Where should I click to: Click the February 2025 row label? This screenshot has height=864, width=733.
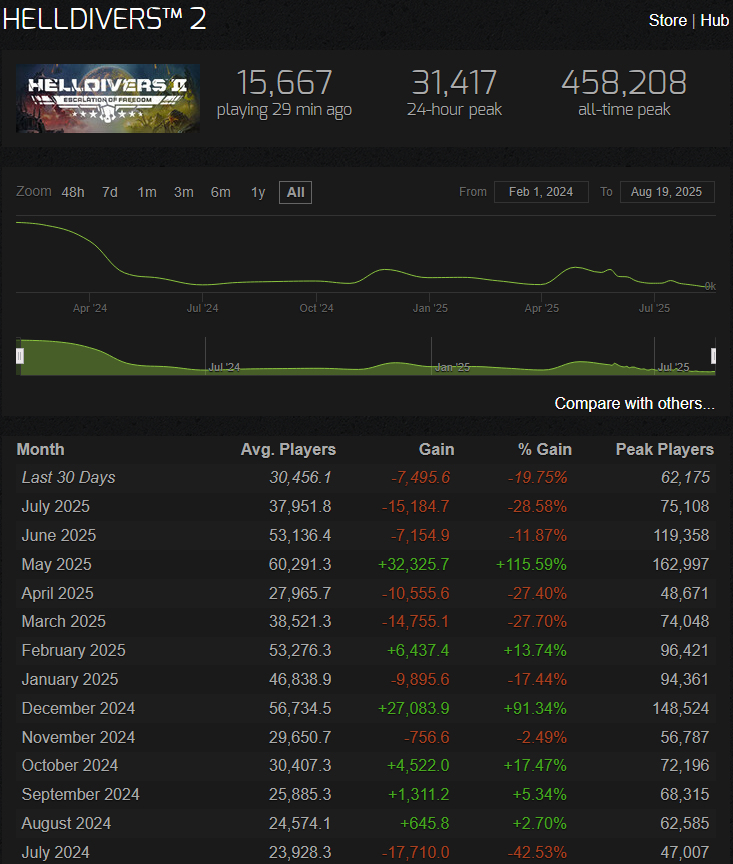click(x=74, y=650)
